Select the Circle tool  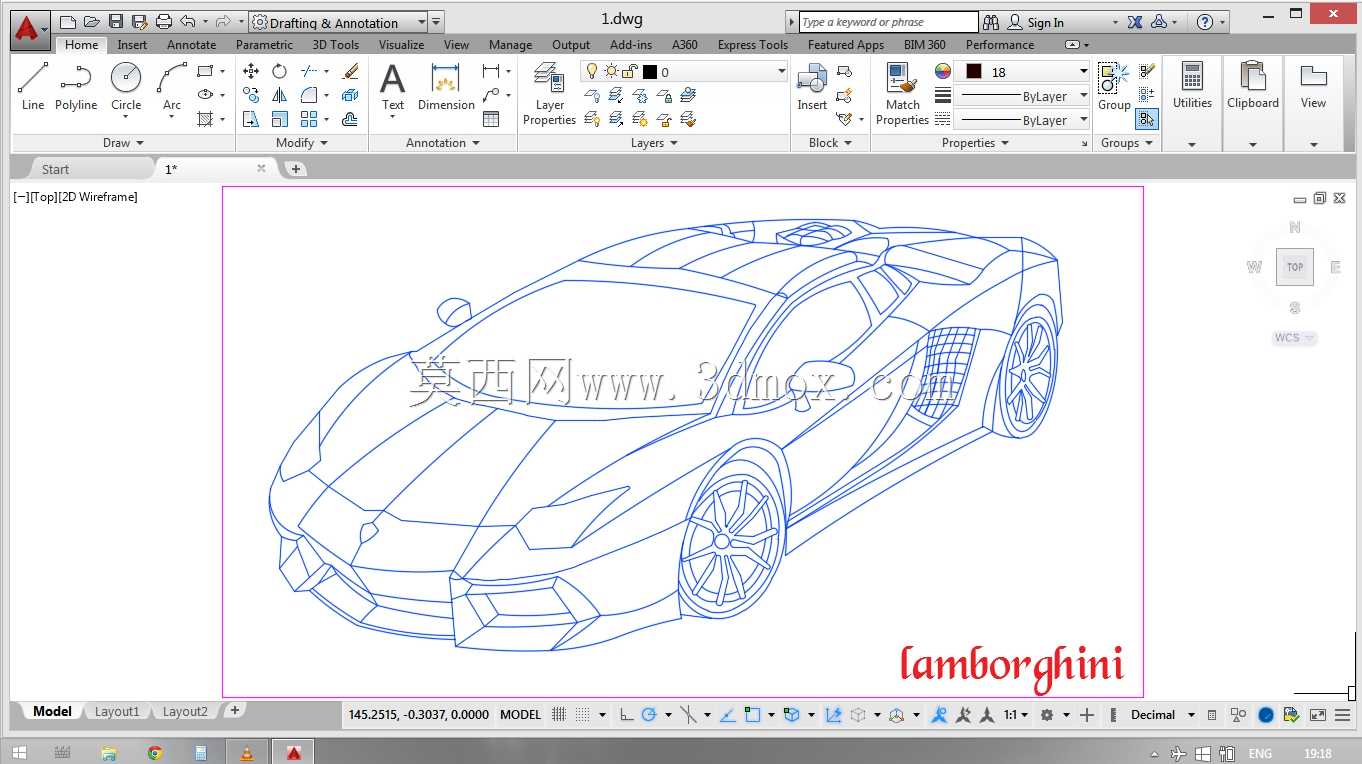pyautogui.click(x=126, y=88)
